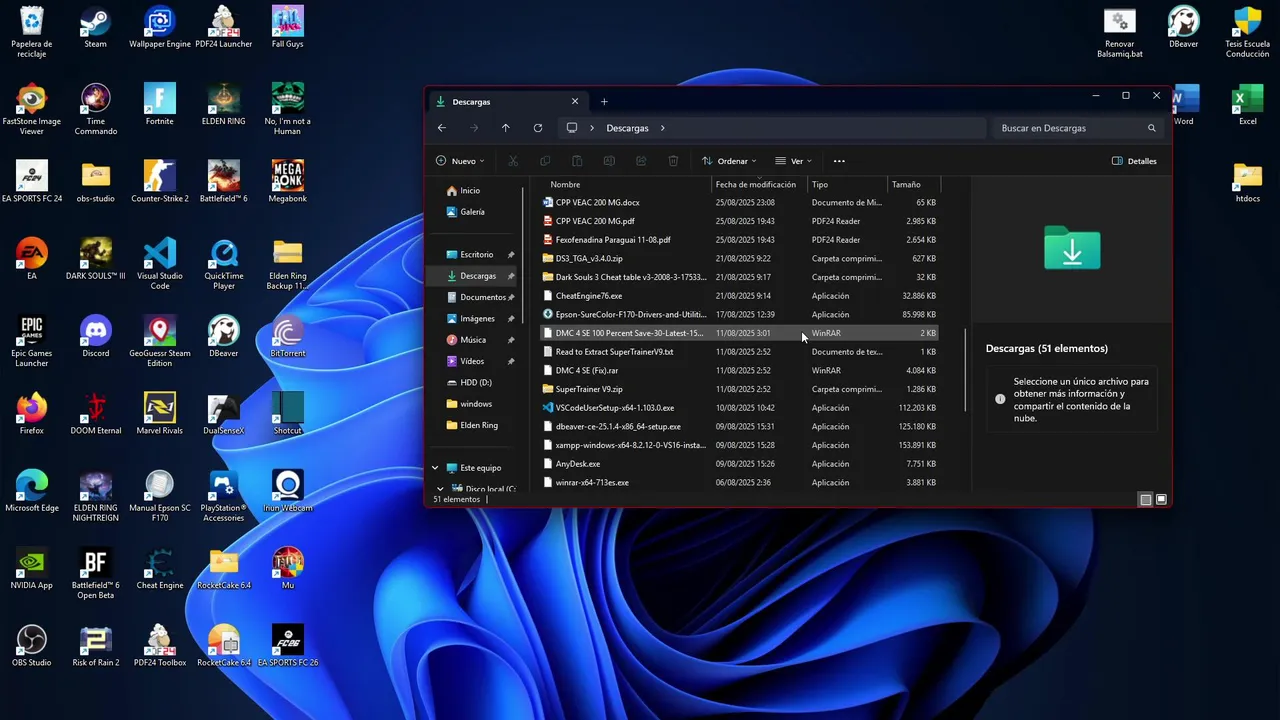Select CPP VEAC 200 MG.docx file
The width and height of the screenshot is (1280, 720).
pos(740,203)
